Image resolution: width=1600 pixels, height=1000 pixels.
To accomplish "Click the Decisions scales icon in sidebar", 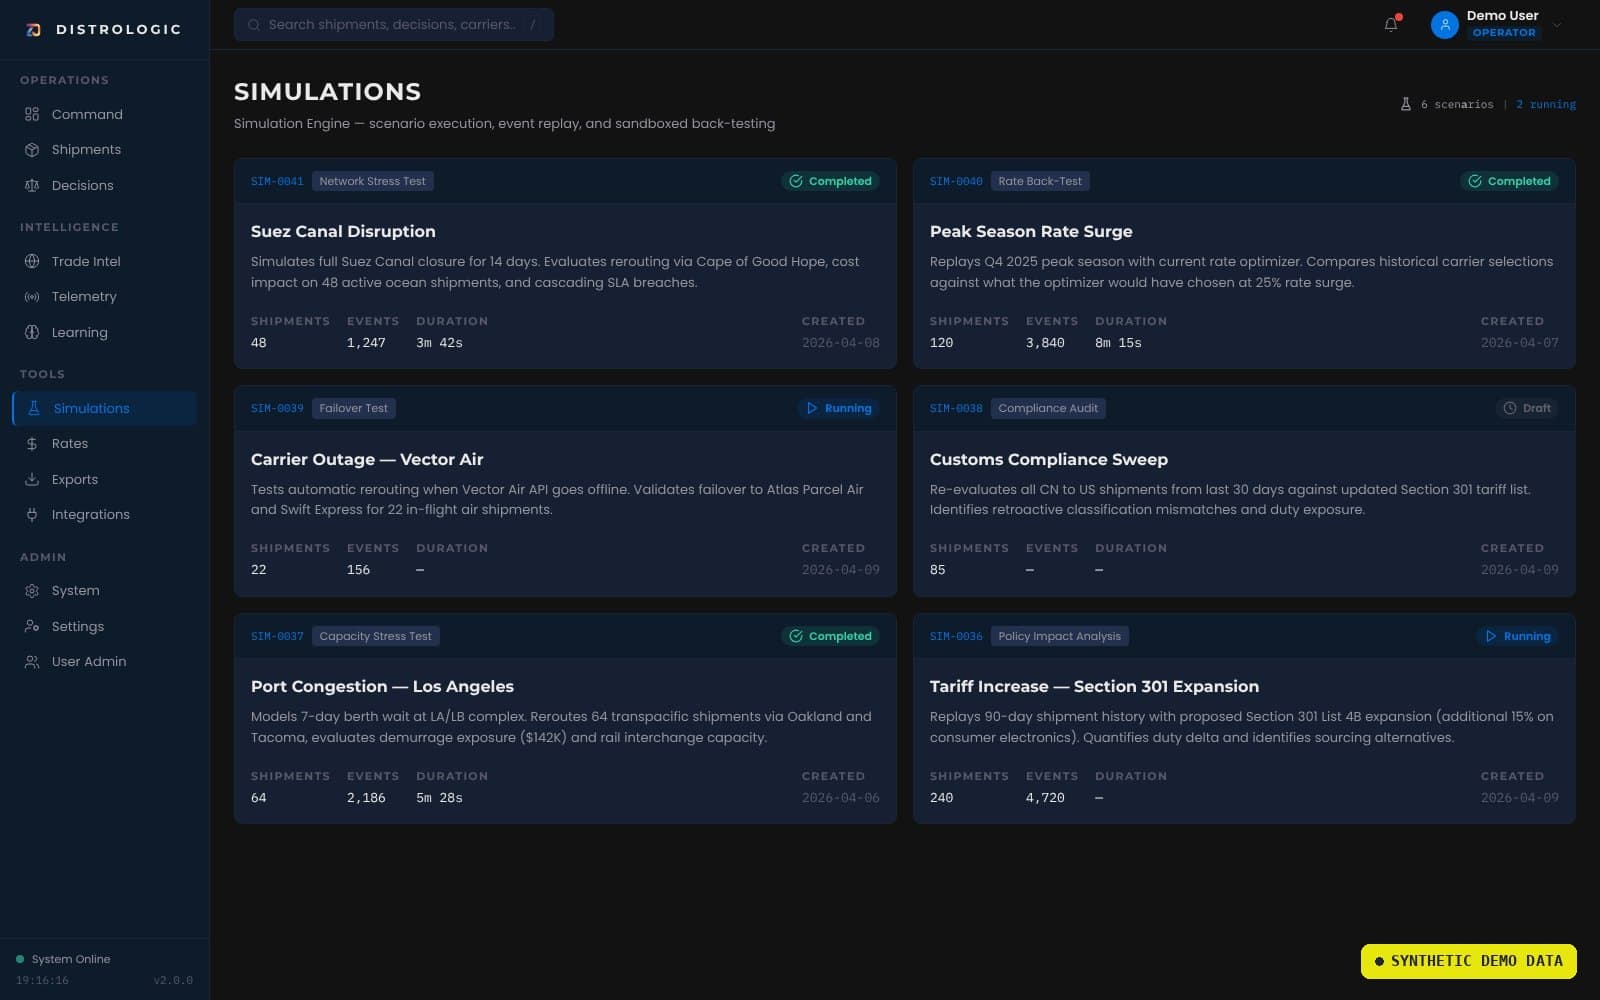I will [x=32, y=185].
